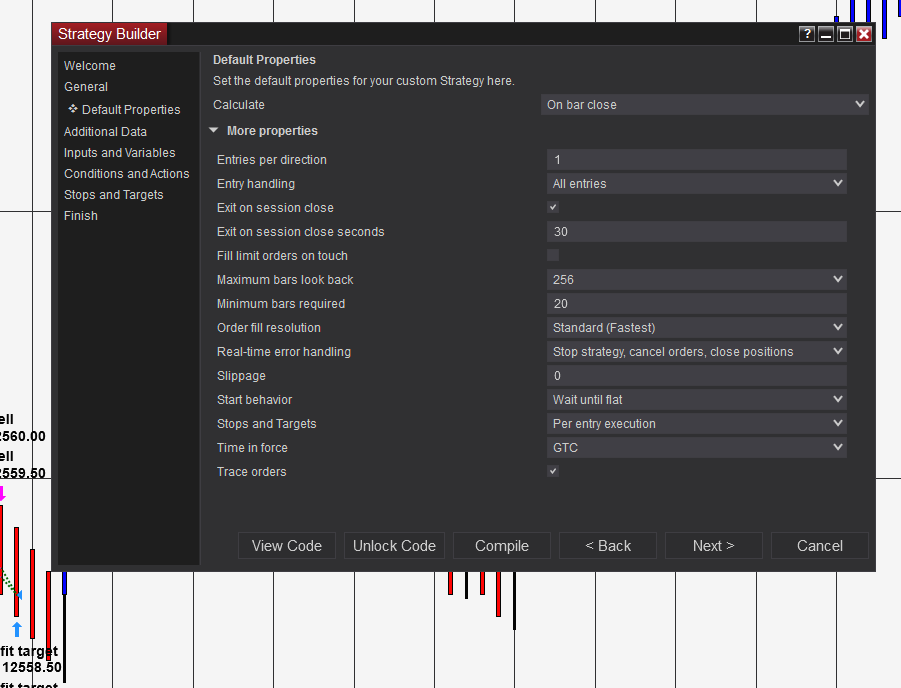Enable Fill limit orders on touch

click(553, 255)
